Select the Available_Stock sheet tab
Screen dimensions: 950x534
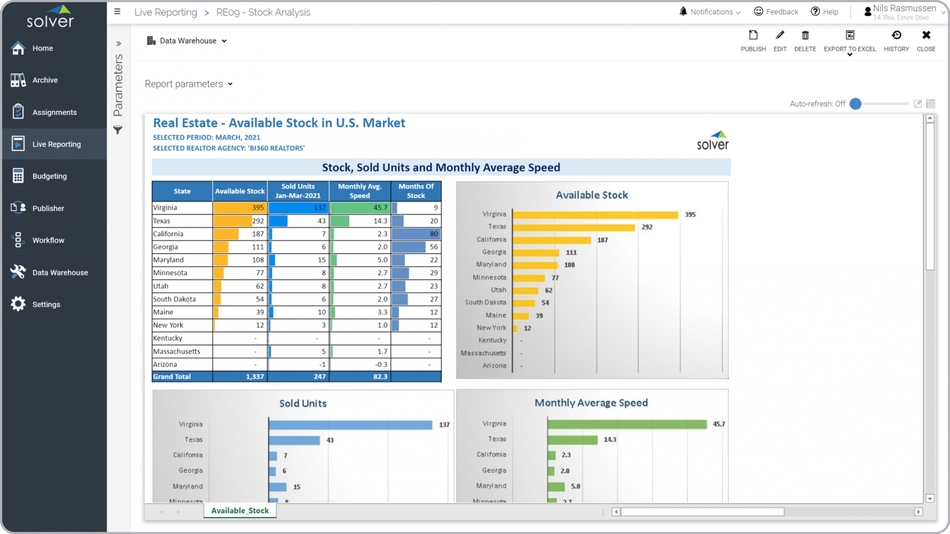click(240, 511)
